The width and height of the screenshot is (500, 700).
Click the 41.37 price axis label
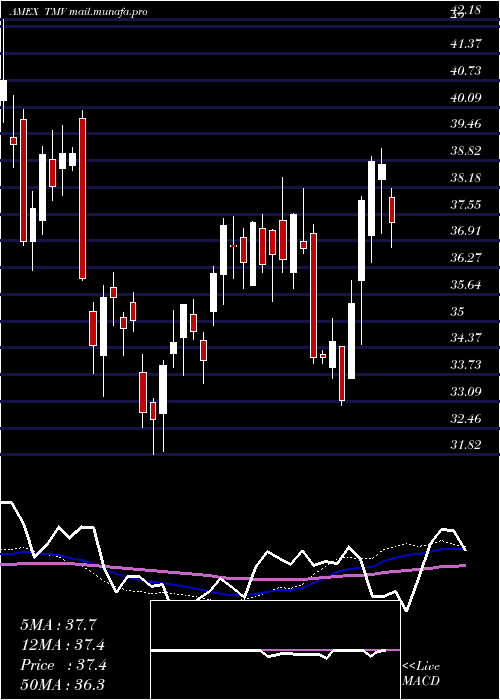(x=466, y=43)
